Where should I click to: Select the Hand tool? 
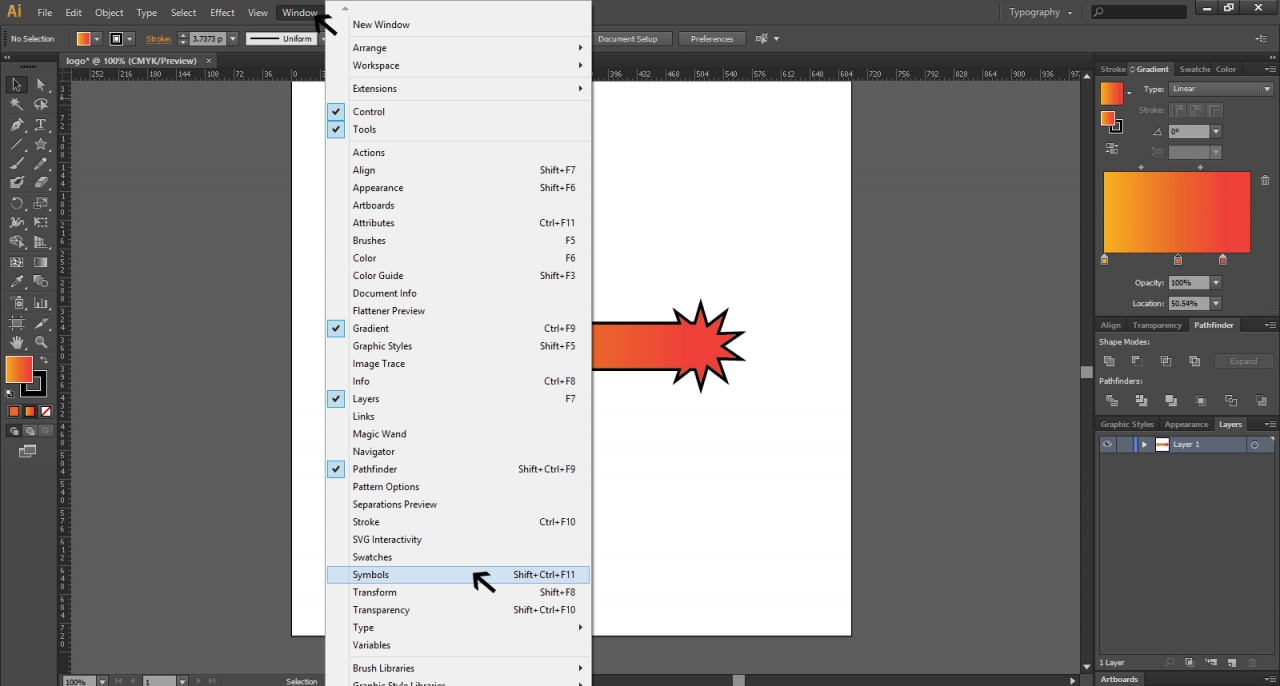[x=17, y=342]
